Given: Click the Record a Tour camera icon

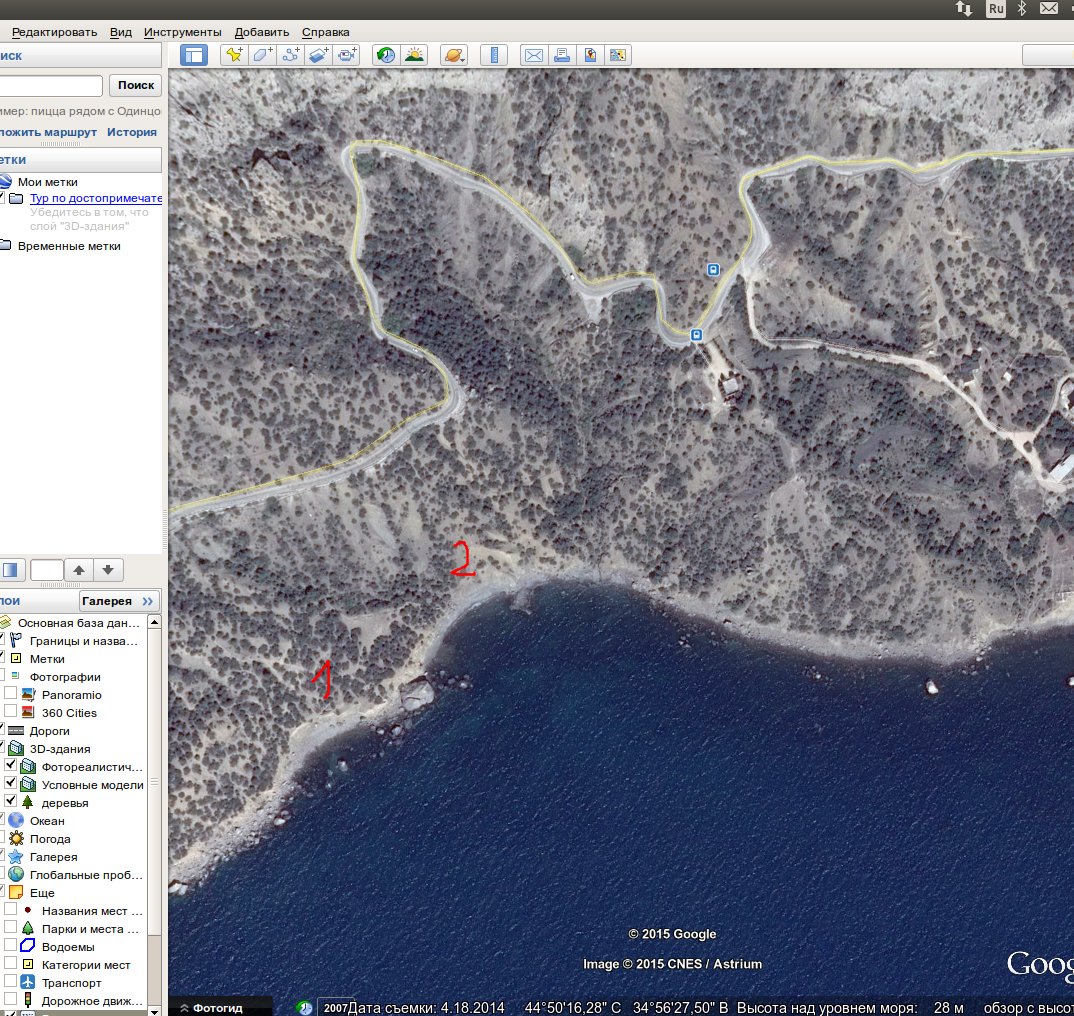Looking at the screenshot, I should [347, 55].
